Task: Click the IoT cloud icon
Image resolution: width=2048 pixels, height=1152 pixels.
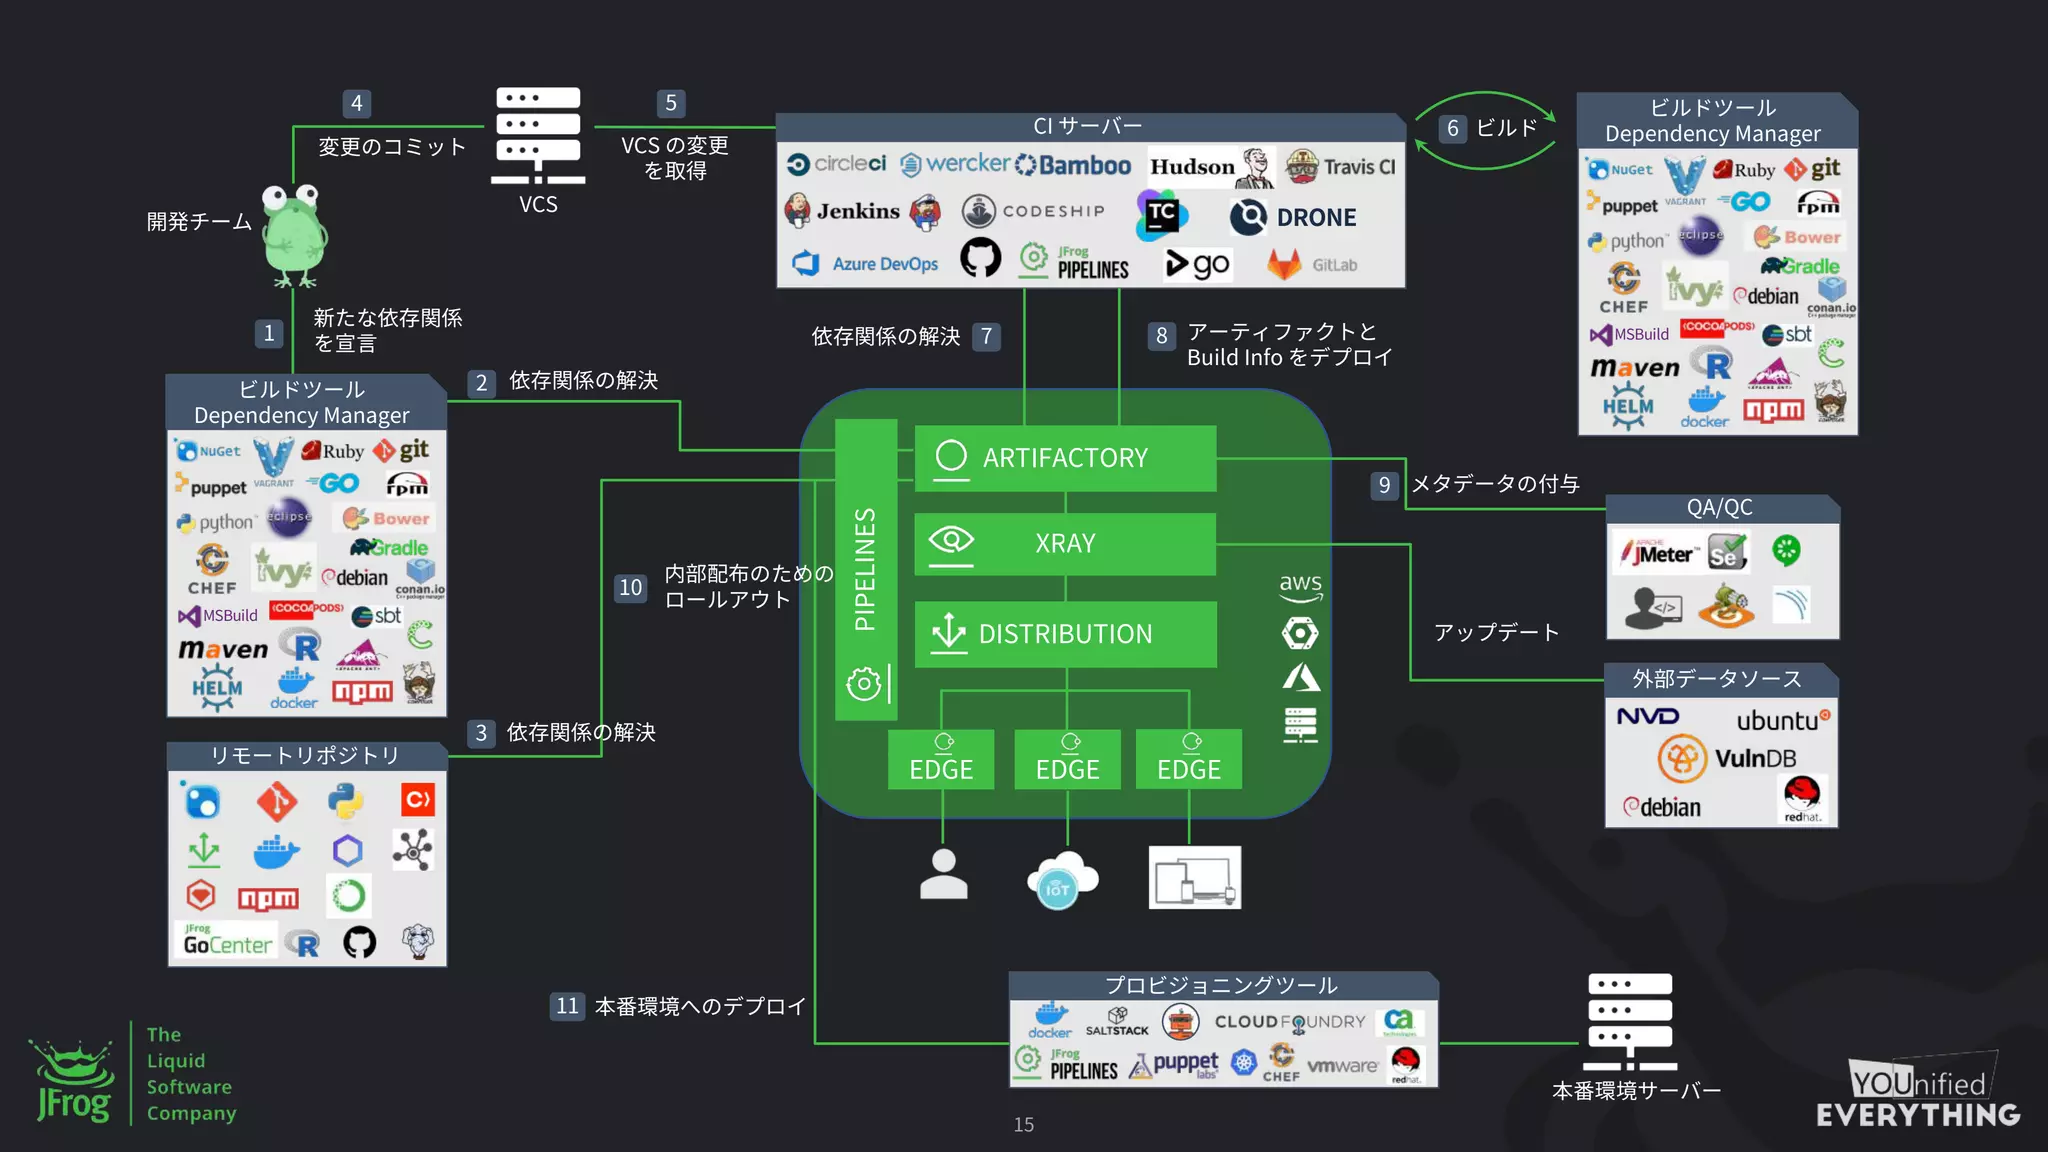Action: point(1062,880)
